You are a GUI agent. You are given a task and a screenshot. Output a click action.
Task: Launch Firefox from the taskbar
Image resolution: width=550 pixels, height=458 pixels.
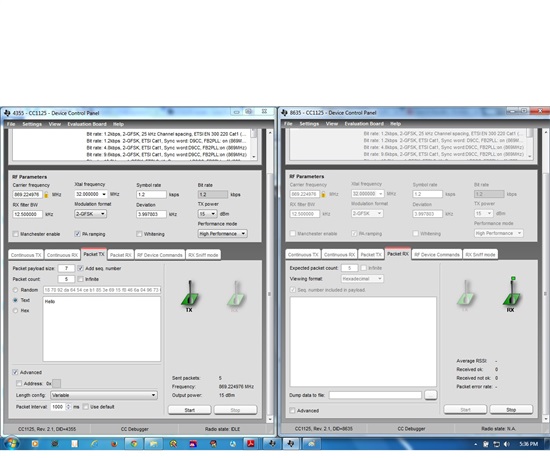tap(114, 444)
